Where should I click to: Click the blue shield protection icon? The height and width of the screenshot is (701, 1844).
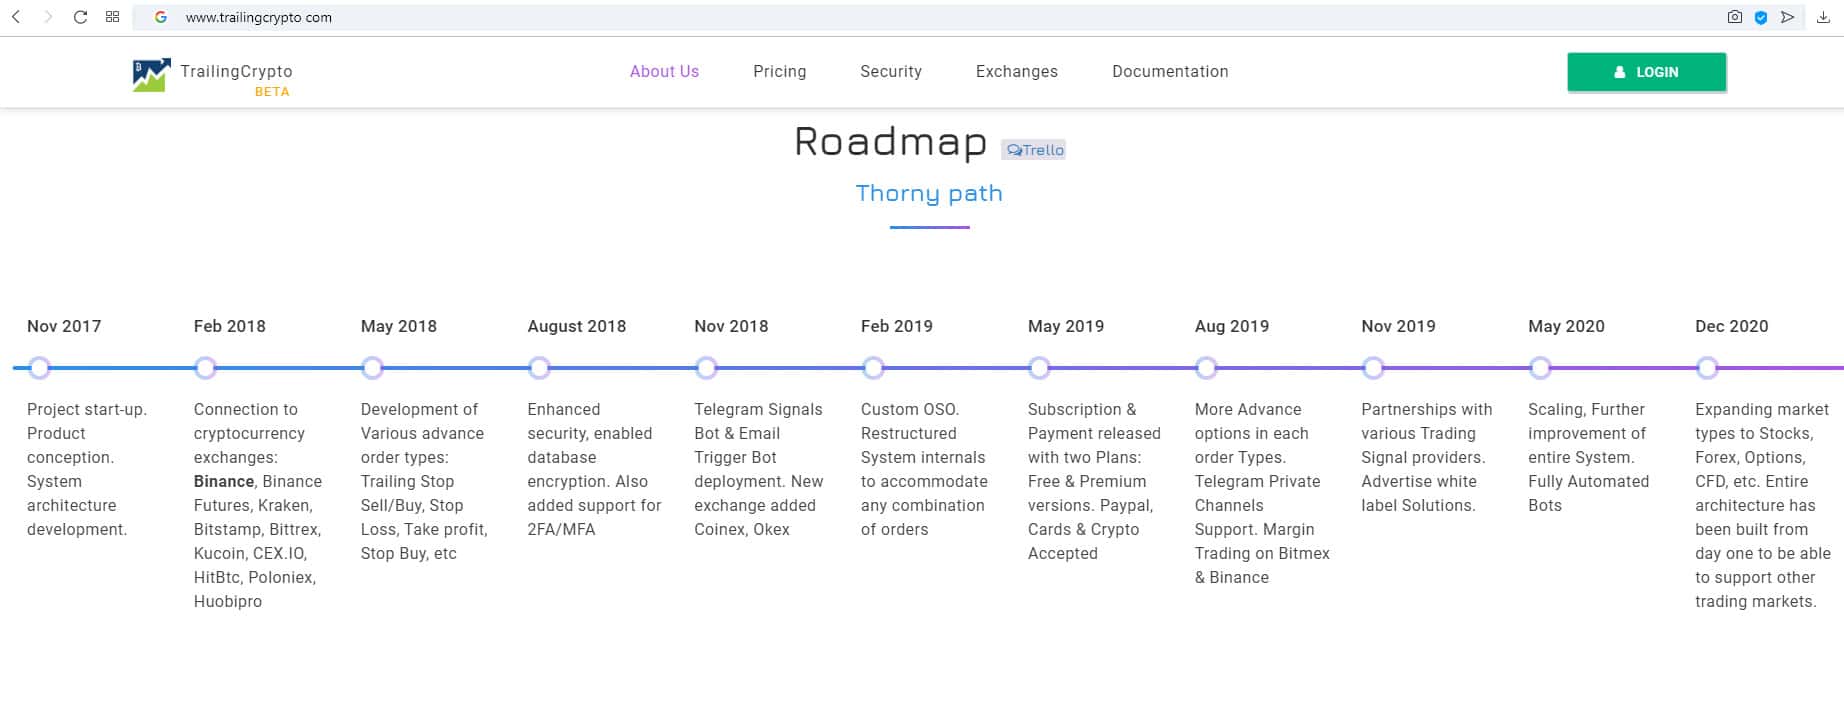pos(1761,17)
